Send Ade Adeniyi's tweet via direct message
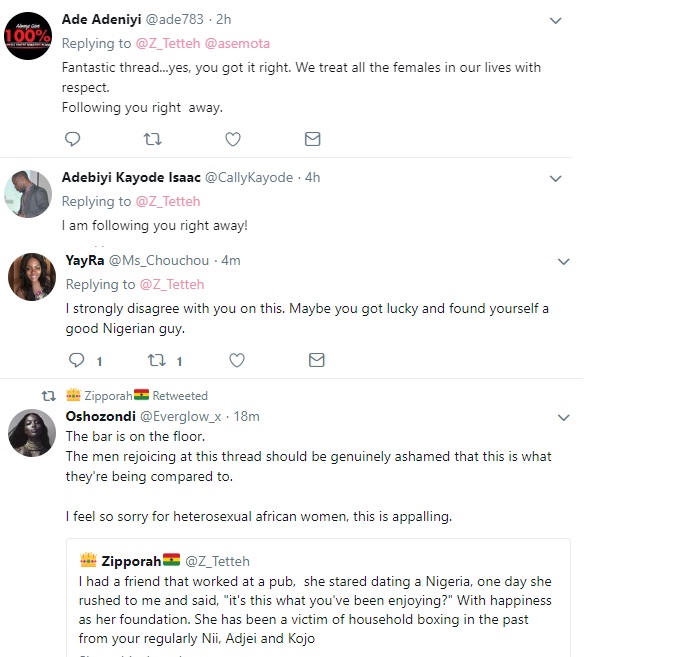Viewport: 700px width, 657px height. 312,139
